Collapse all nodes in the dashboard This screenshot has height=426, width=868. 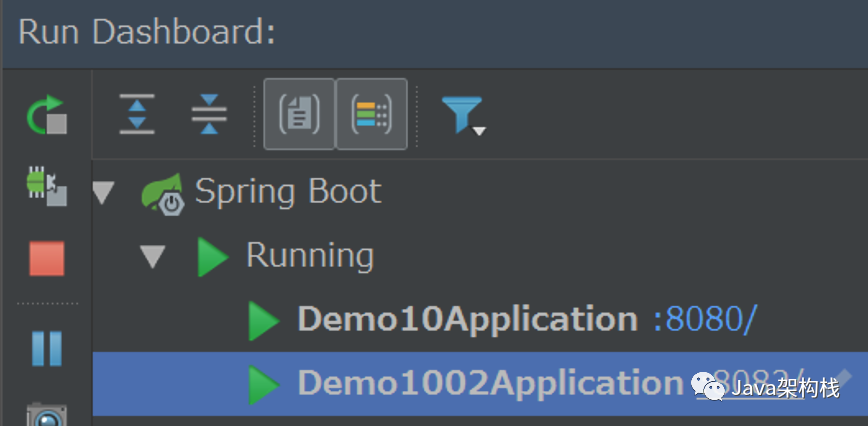click(209, 114)
